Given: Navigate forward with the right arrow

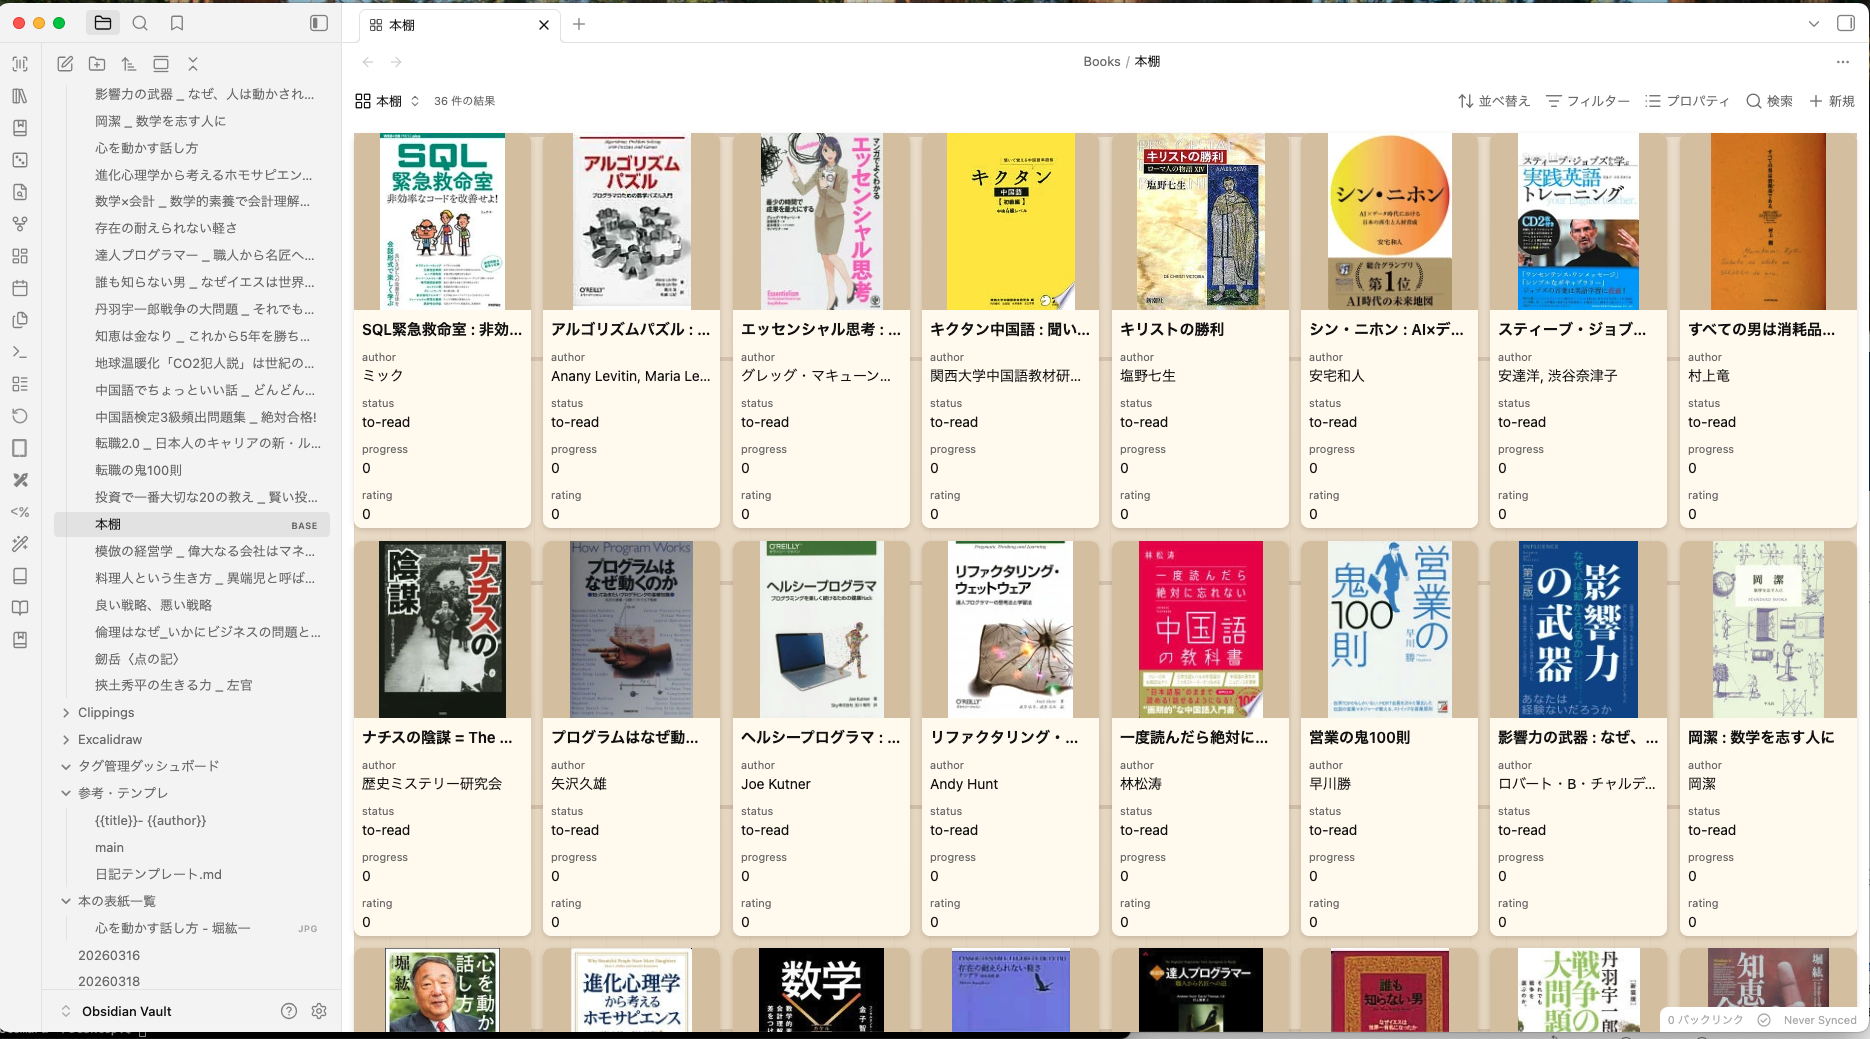Looking at the screenshot, I should (x=396, y=62).
